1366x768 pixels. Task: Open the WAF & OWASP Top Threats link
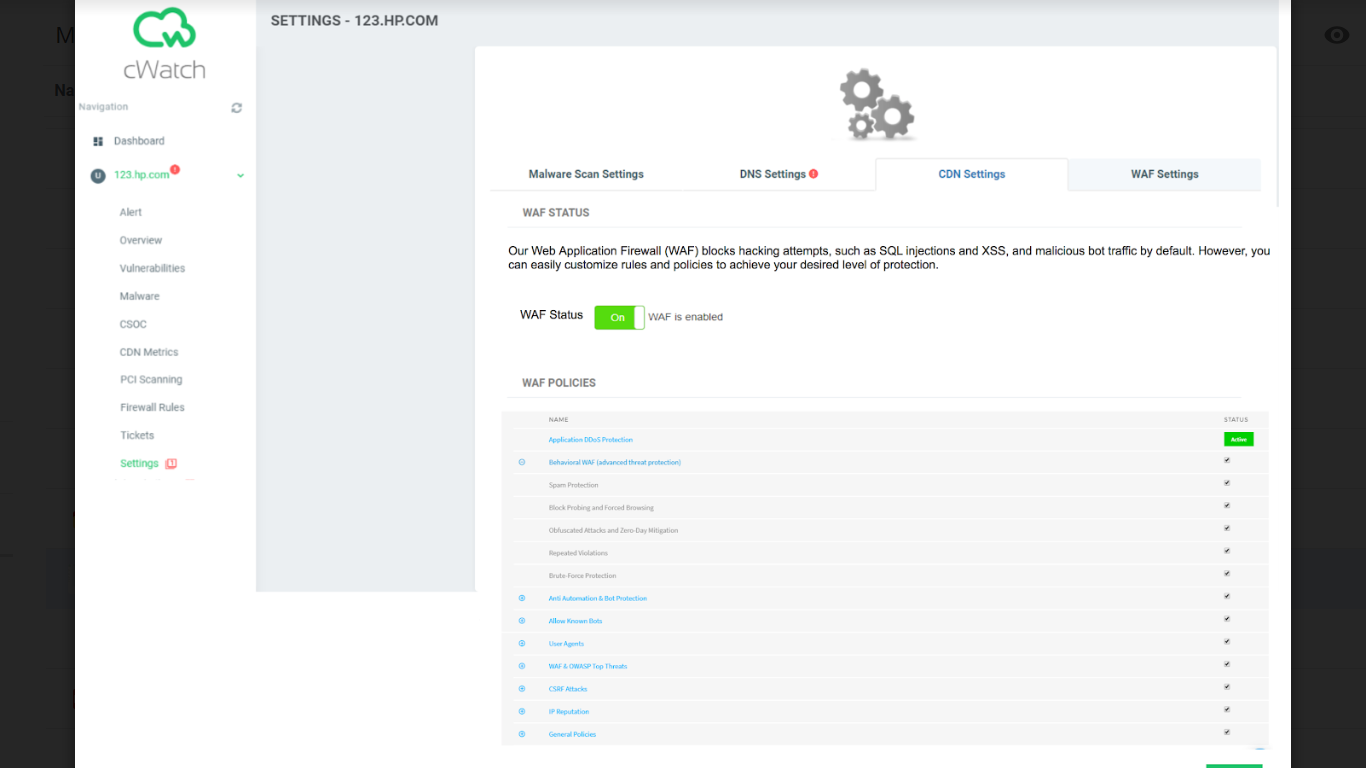(588, 666)
